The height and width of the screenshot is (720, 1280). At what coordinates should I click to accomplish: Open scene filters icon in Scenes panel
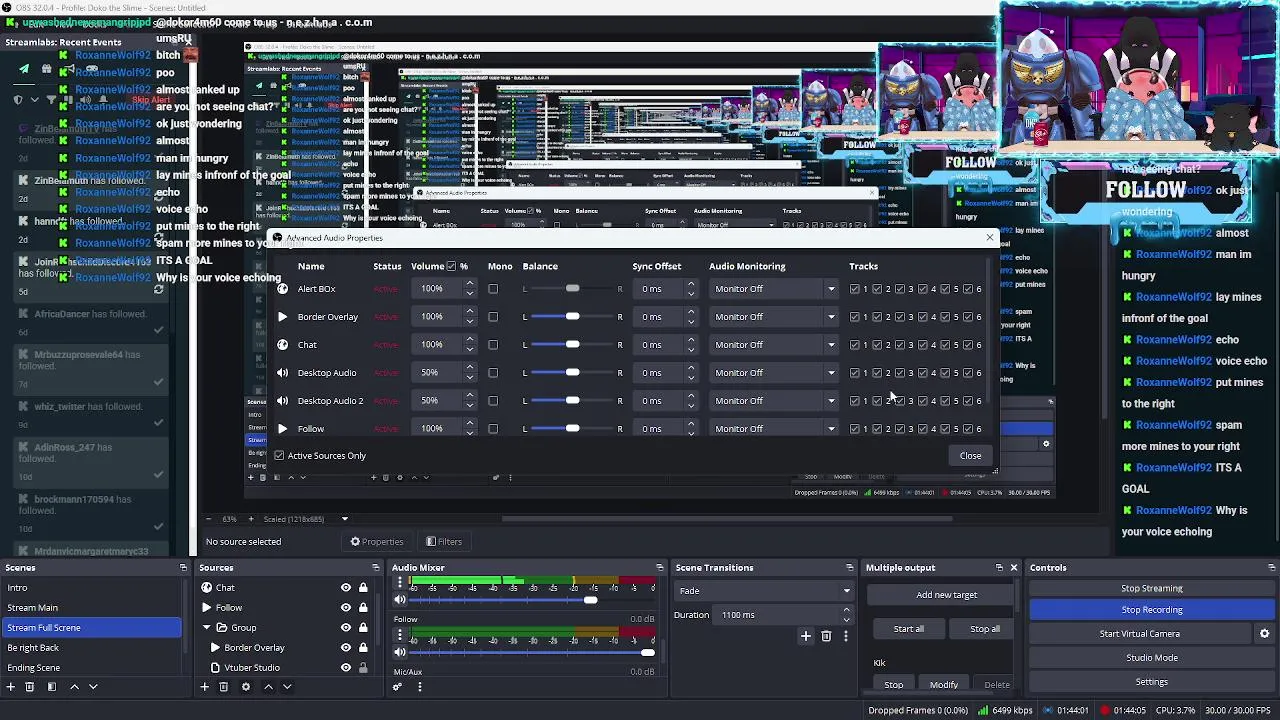pyautogui.click(x=51, y=687)
